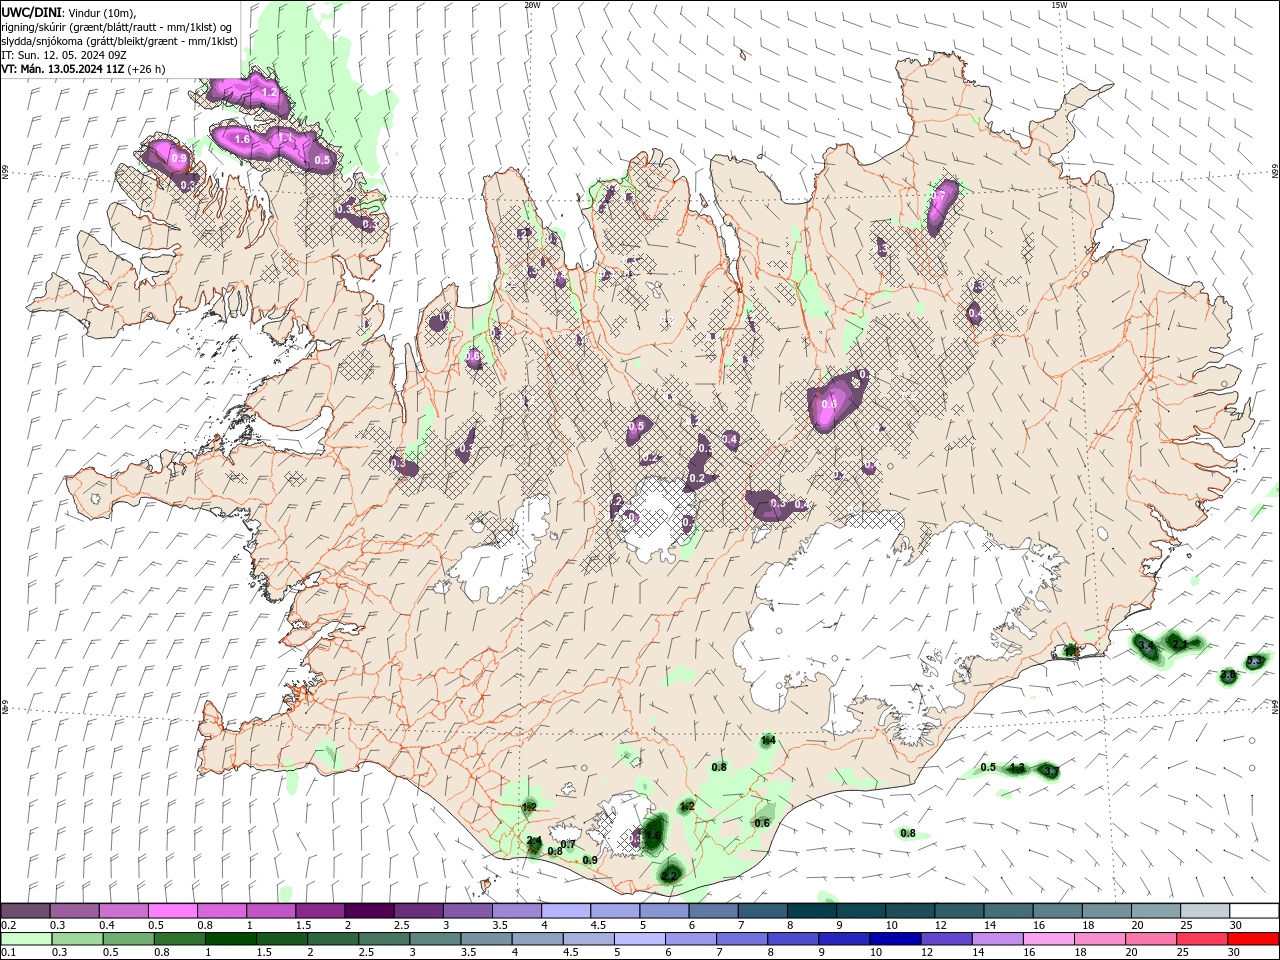Select the 30 red swatch in bottom legend row
This screenshot has height=960, width=1280.
tap(1253, 939)
